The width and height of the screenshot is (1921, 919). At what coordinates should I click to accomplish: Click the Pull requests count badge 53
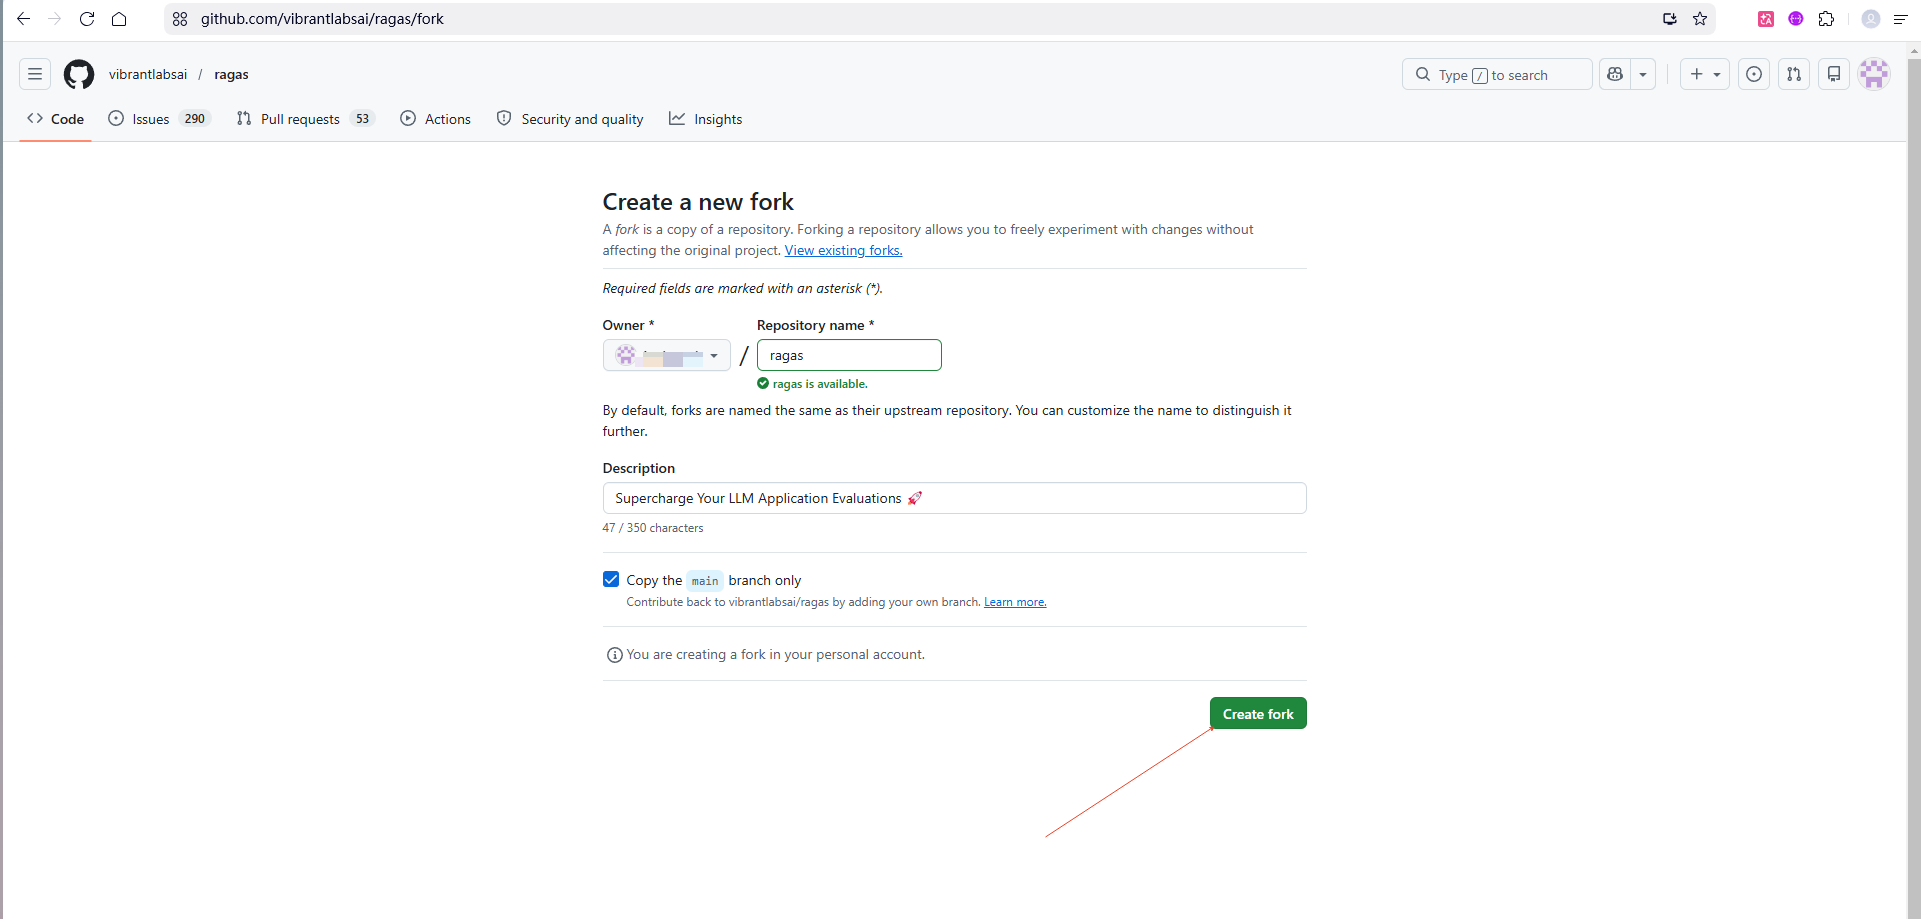[362, 119]
